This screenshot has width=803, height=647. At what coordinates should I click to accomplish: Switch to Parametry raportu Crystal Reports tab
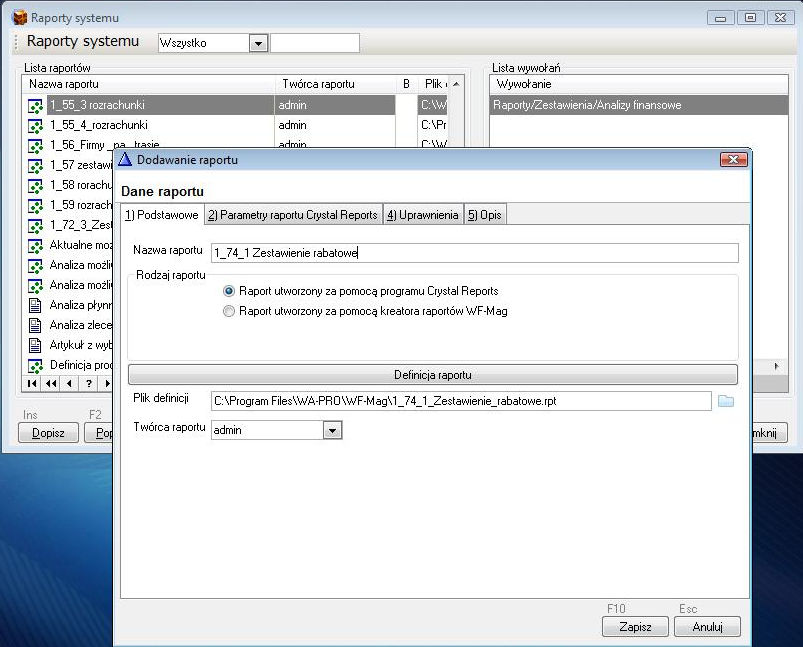pos(293,215)
